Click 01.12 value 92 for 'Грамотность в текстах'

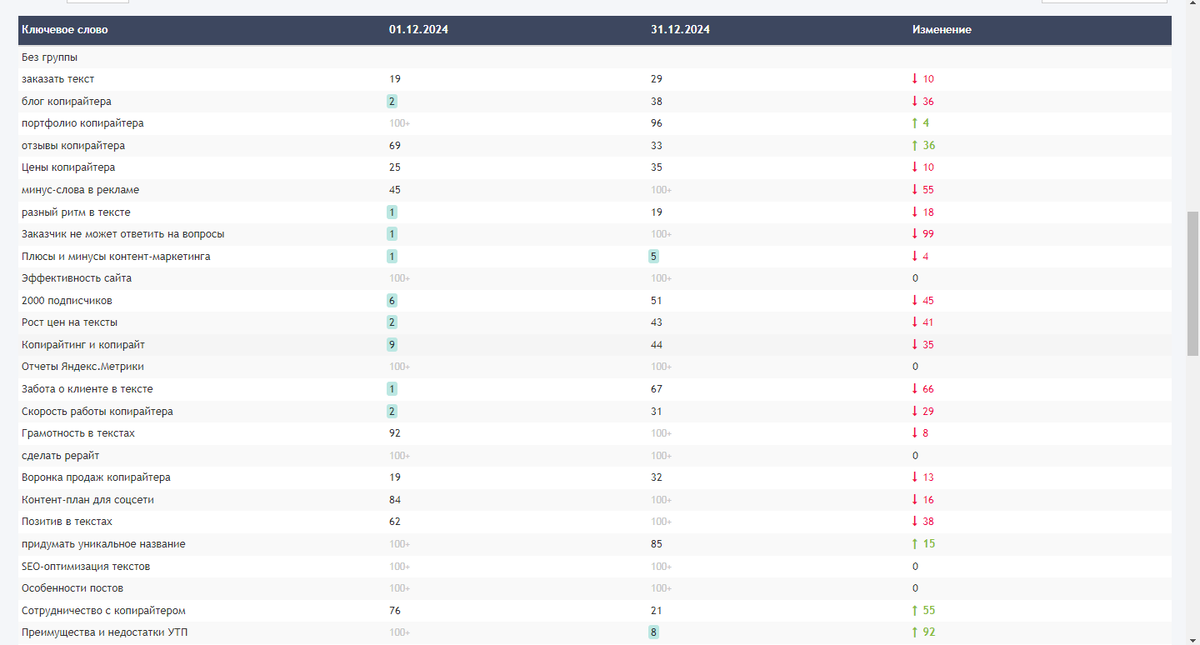[395, 433]
